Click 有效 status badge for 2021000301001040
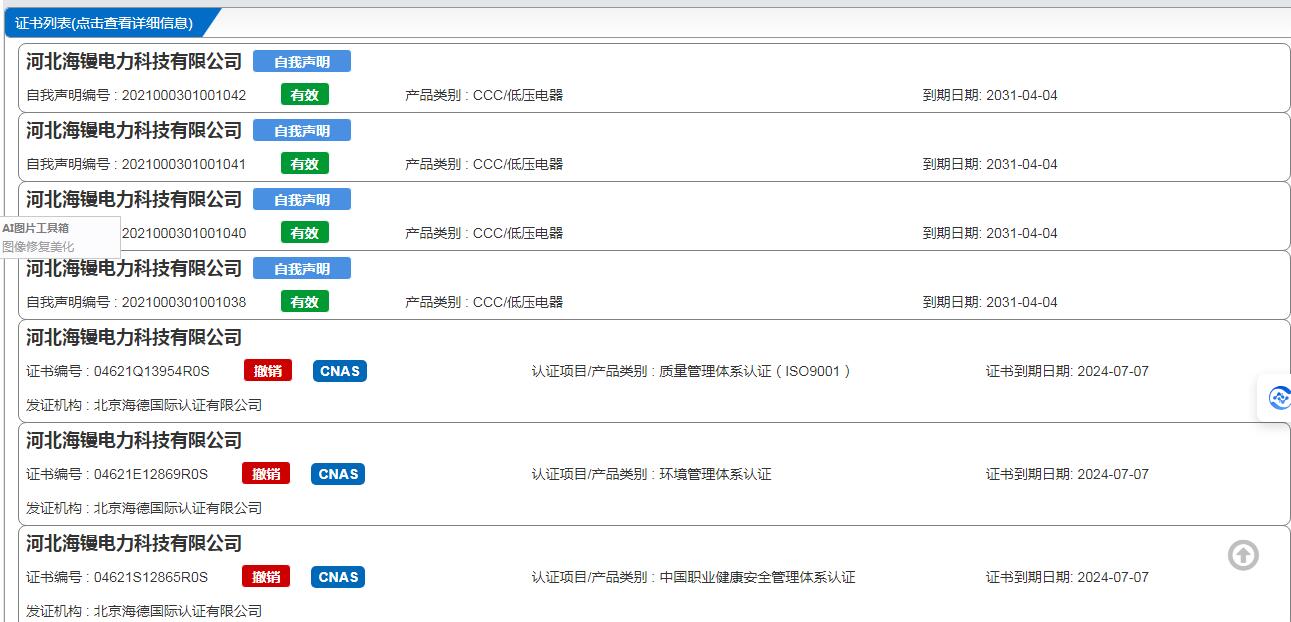1291x622 pixels. 304,233
